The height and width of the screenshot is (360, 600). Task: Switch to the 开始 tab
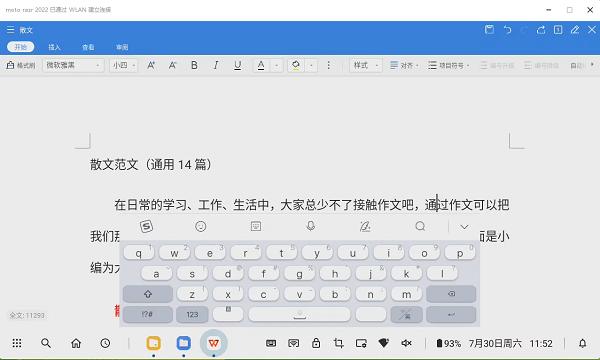pos(20,47)
